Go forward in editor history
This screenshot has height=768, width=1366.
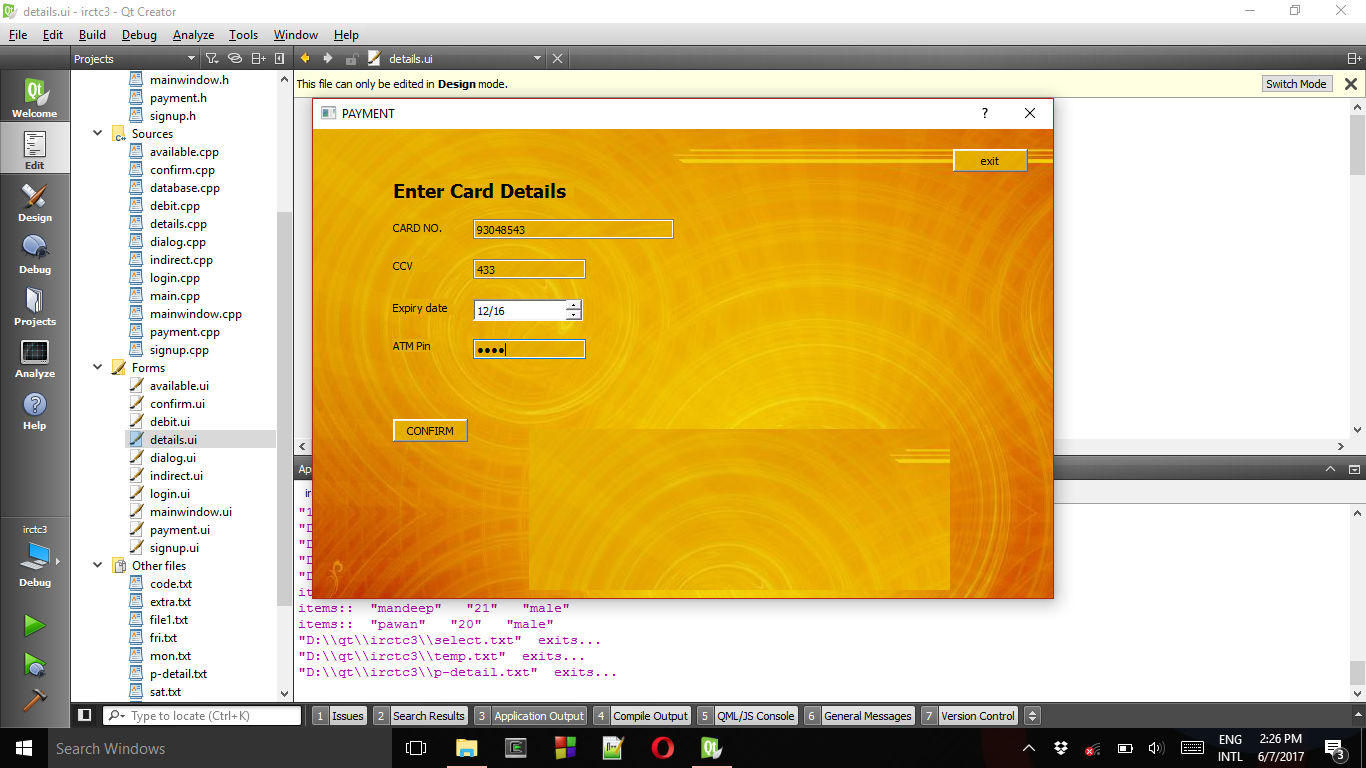(328, 59)
